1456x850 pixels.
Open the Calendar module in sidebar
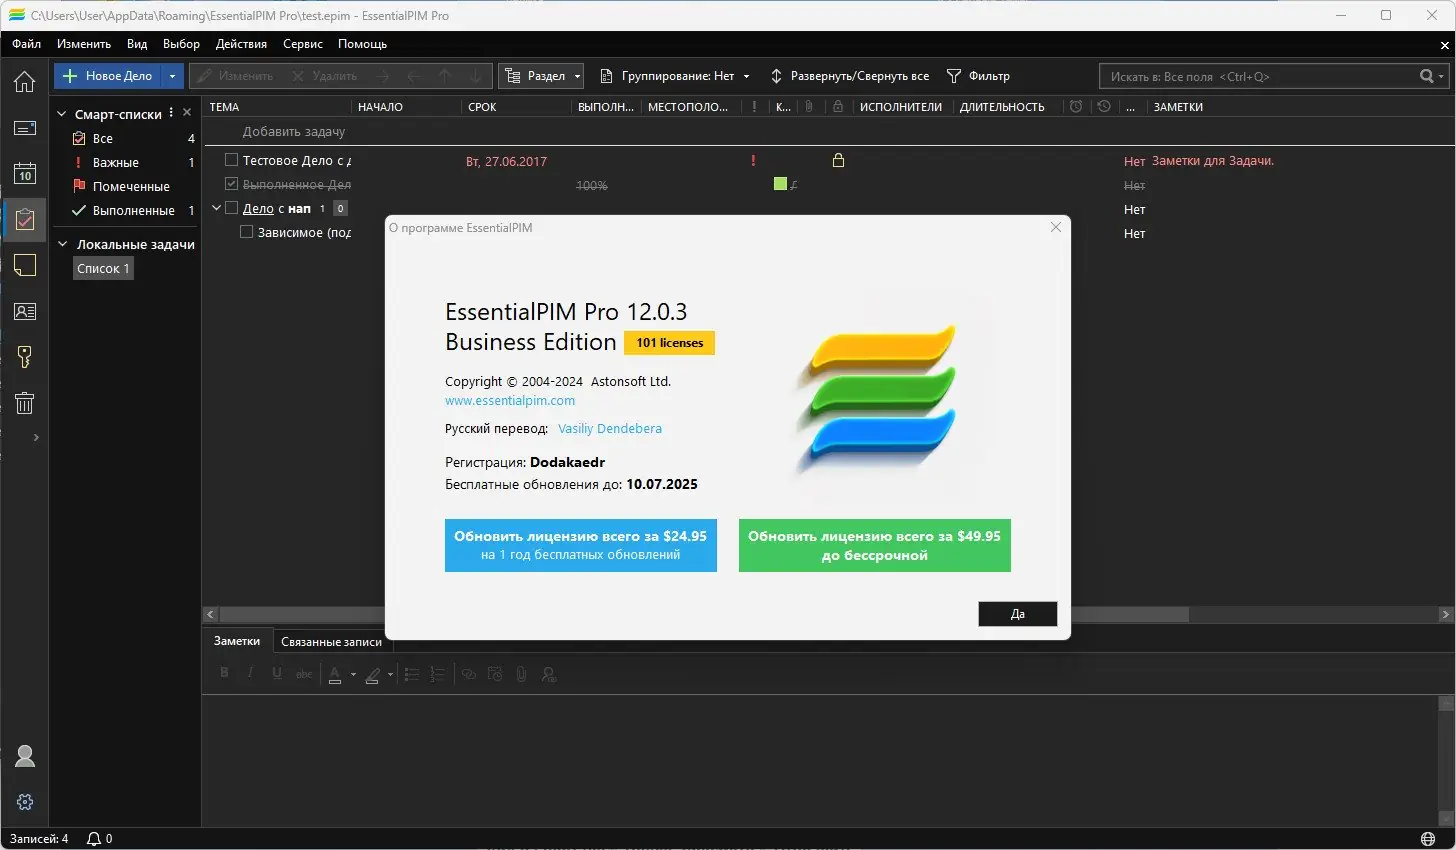click(24, 173)
